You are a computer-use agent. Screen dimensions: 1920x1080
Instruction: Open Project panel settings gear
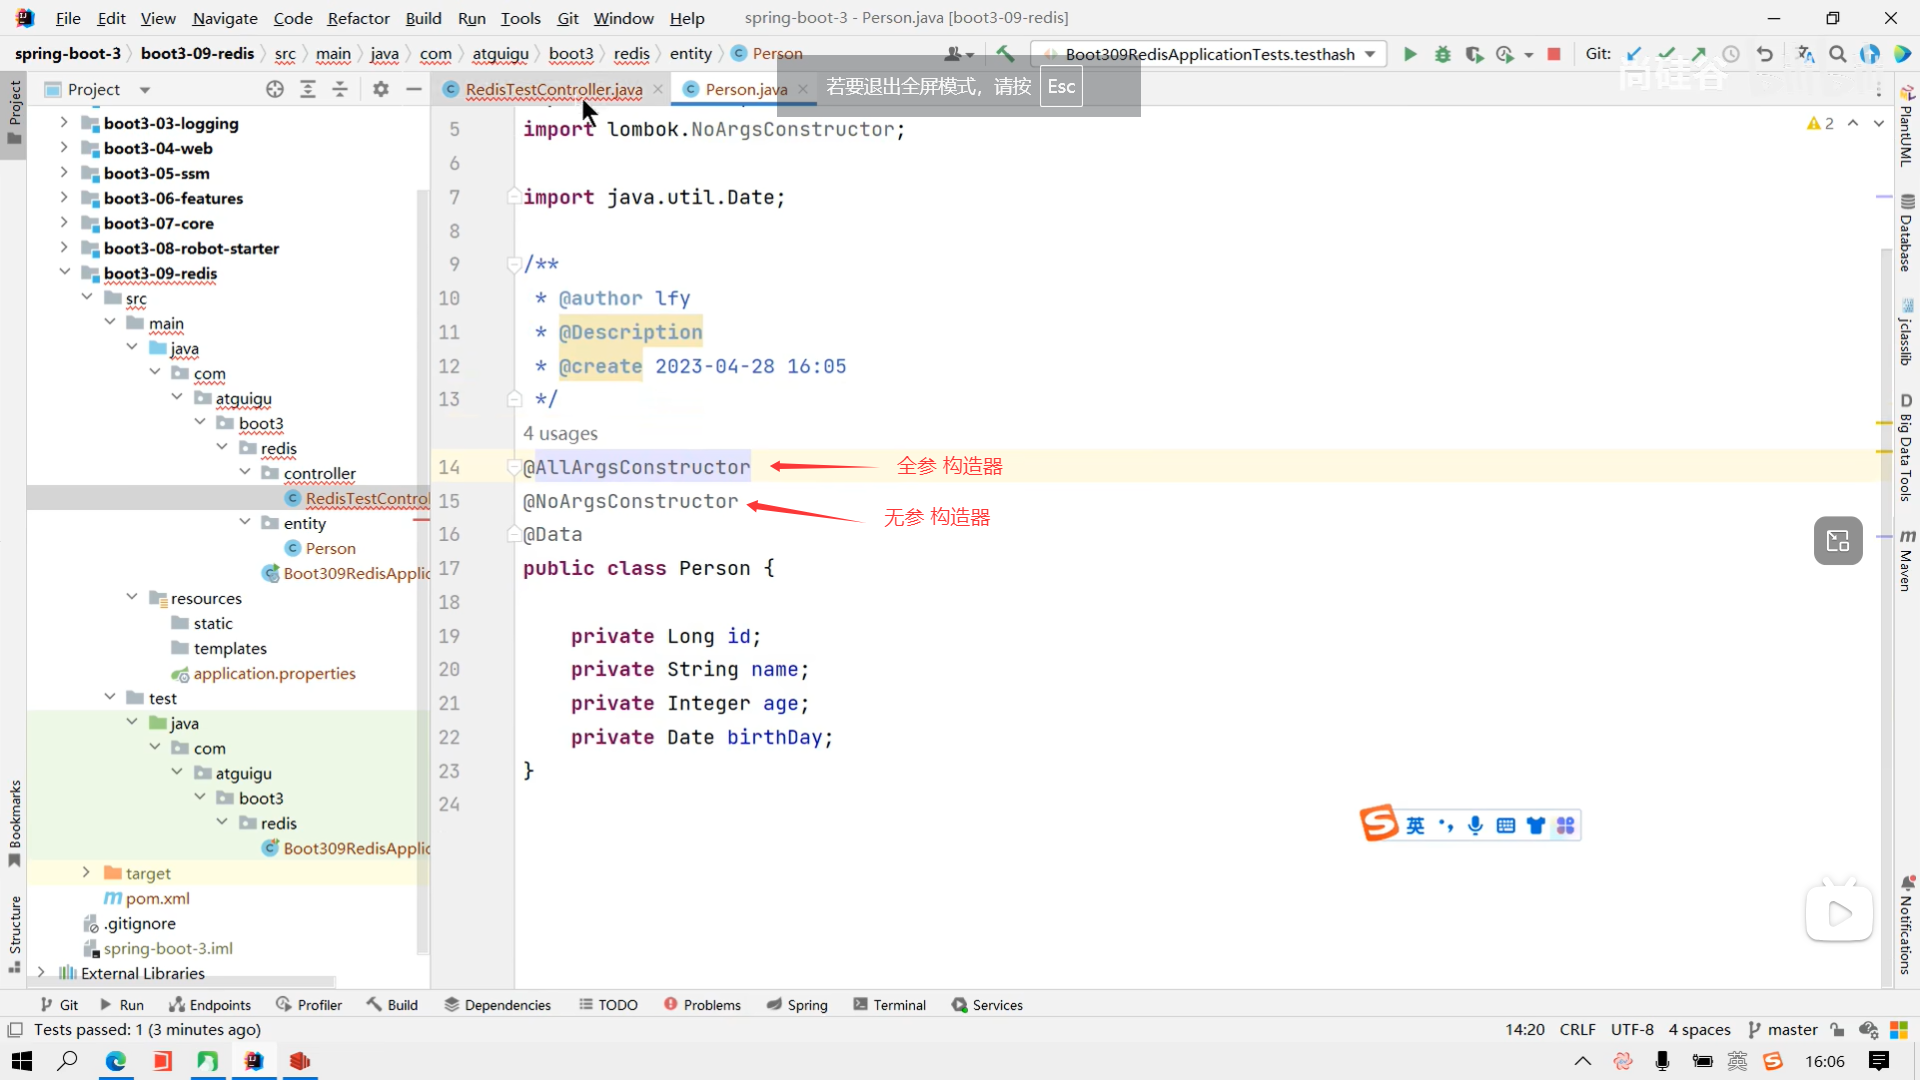coord(380,89)
